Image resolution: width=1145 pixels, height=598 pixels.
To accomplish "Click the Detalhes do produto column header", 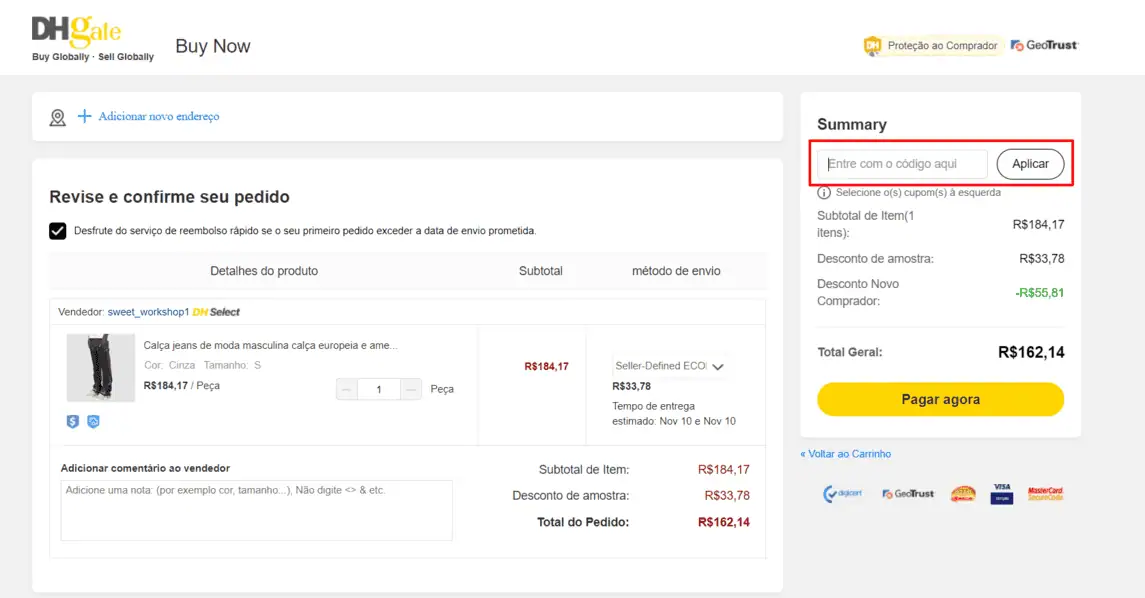I will click(264, 271).
